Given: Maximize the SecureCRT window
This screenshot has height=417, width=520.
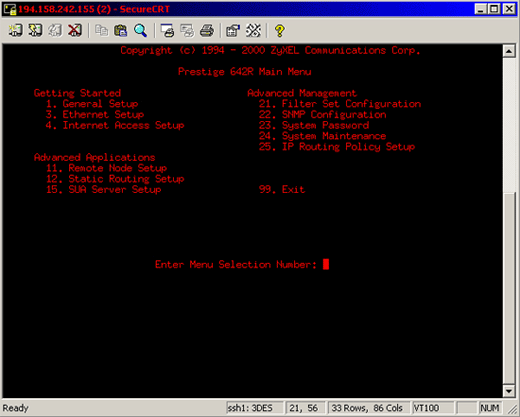Looking at the screenshot, I should point(494,9).
